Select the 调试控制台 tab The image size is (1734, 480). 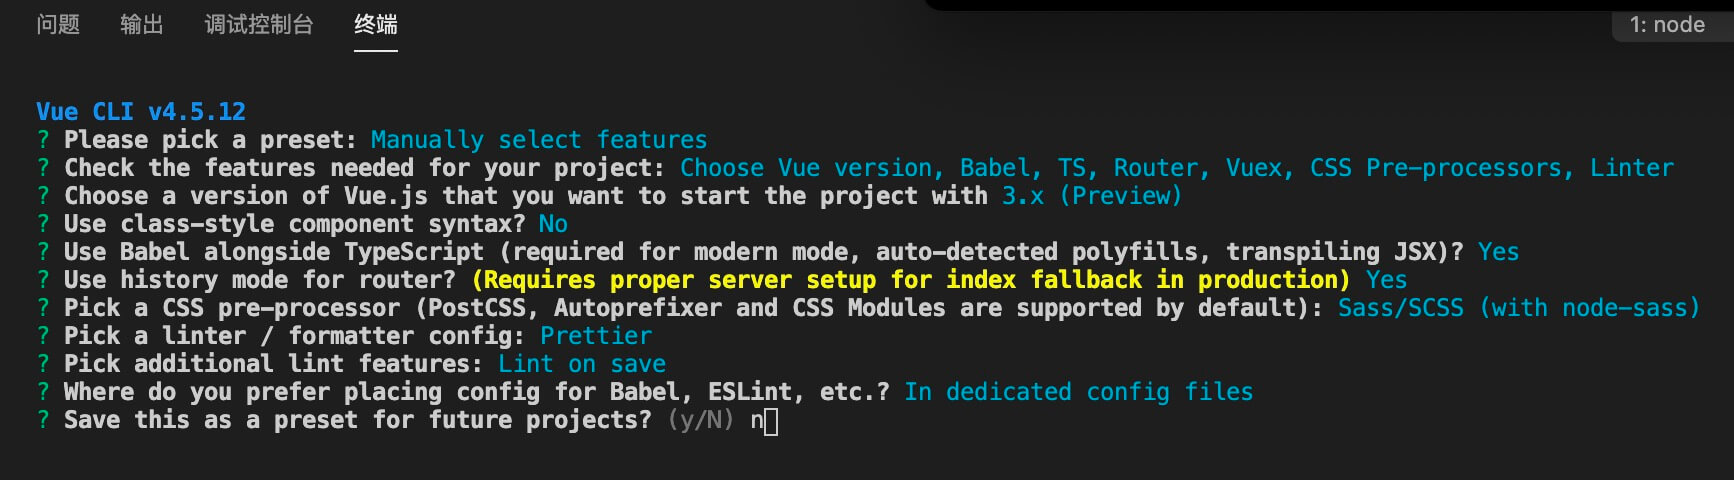[x=259, y=25]
